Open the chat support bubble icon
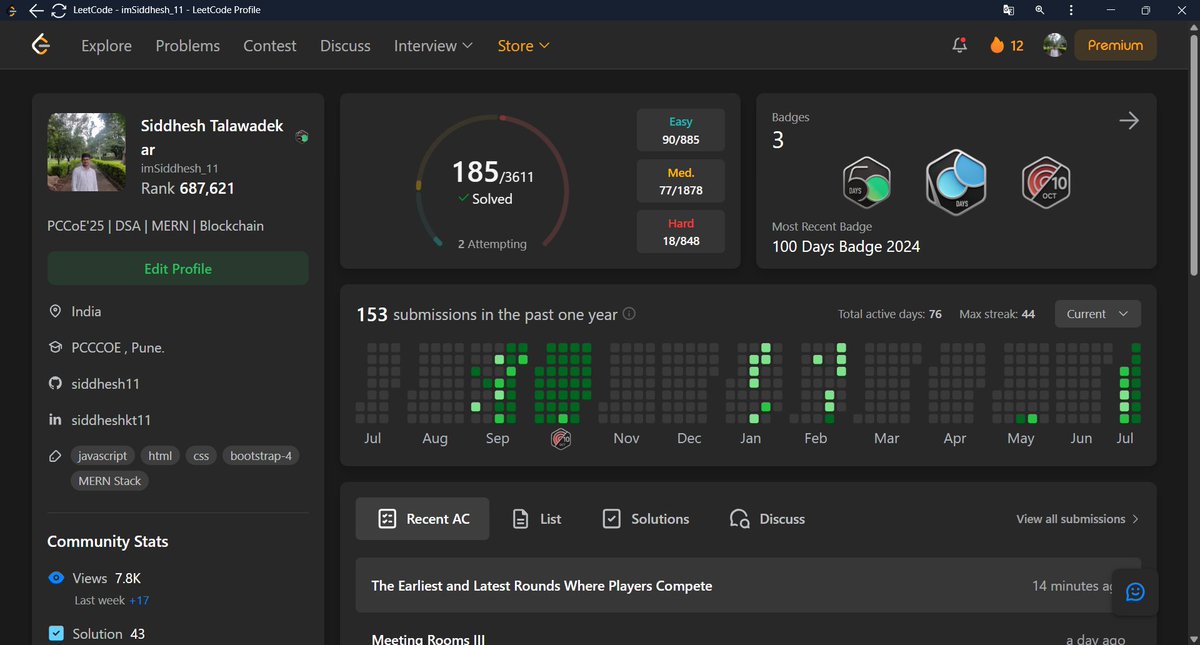1200x645 pixels. point(1135,592)
